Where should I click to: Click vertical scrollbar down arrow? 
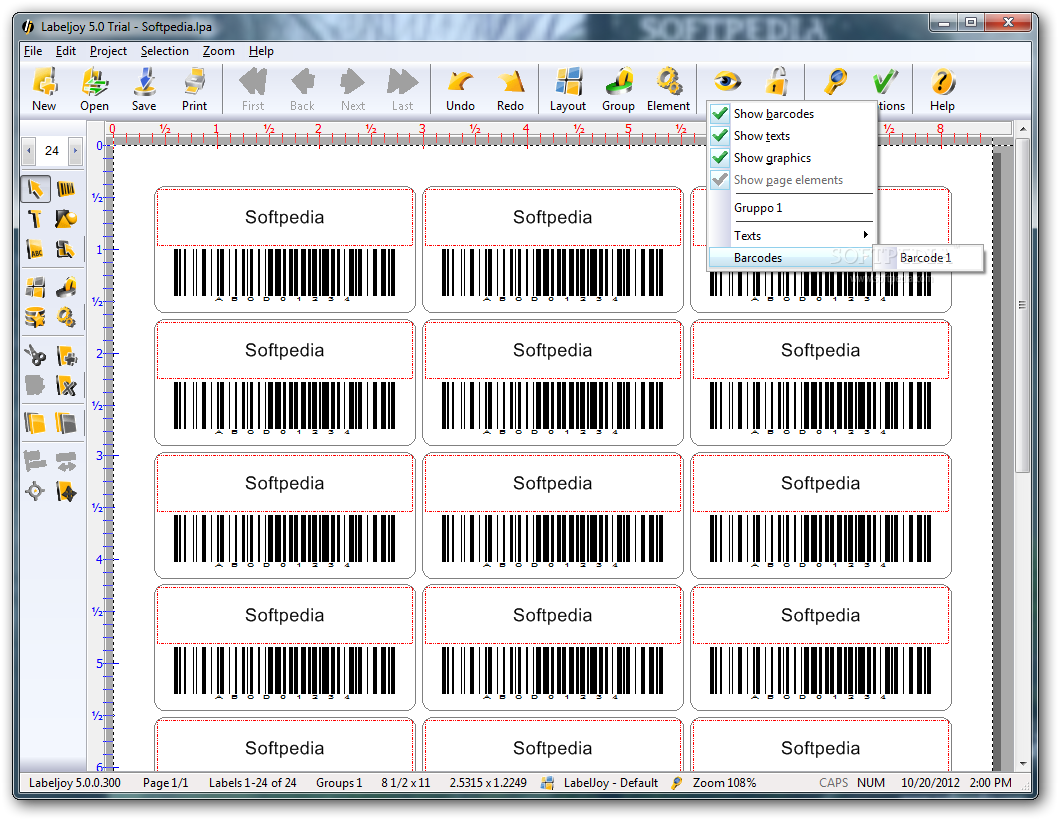click(x=1023, y=764)
